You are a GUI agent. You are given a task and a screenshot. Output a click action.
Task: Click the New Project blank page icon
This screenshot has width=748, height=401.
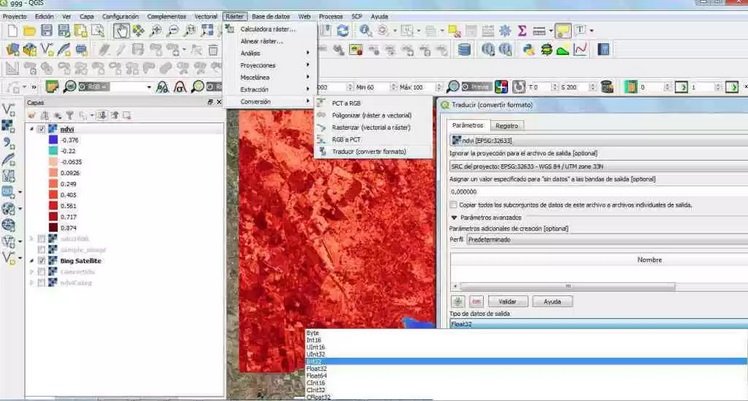click(x=11, y=31)
